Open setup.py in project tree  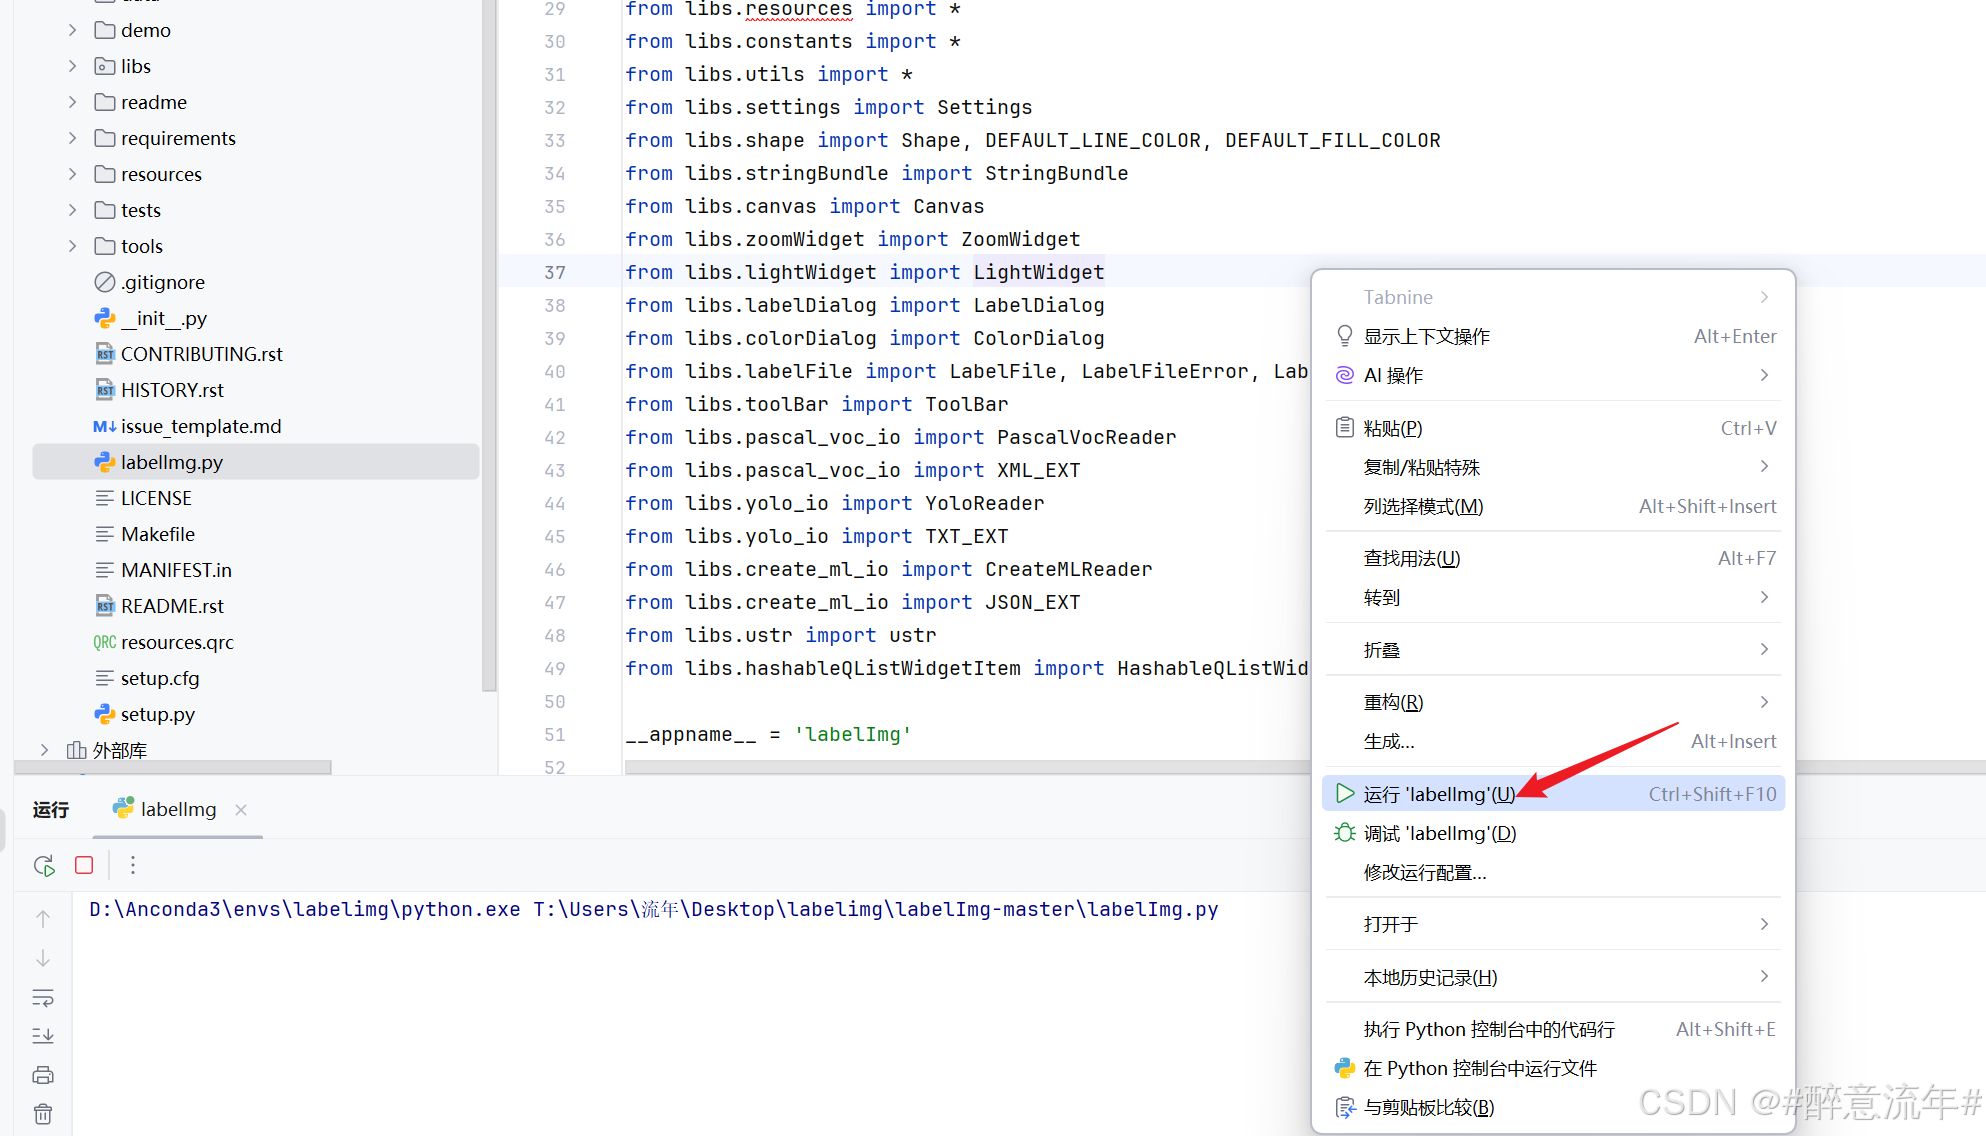click(157, 714)
